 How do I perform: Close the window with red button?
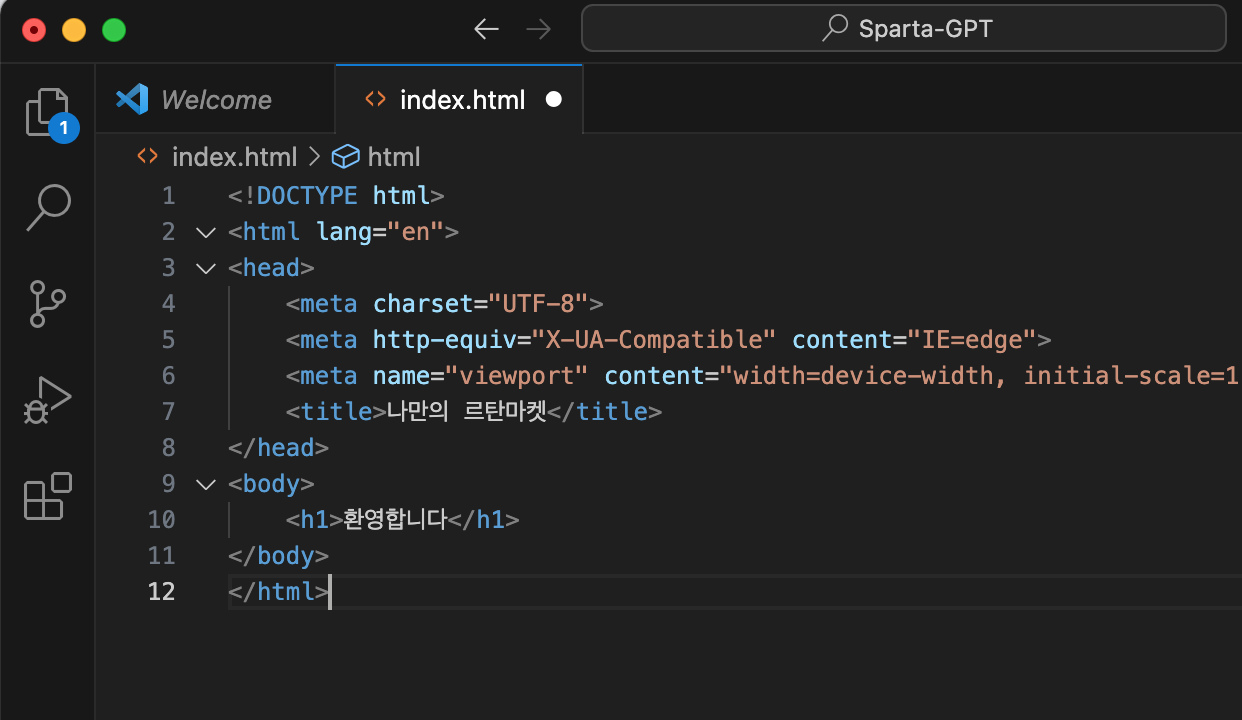(x=34, y=29)
